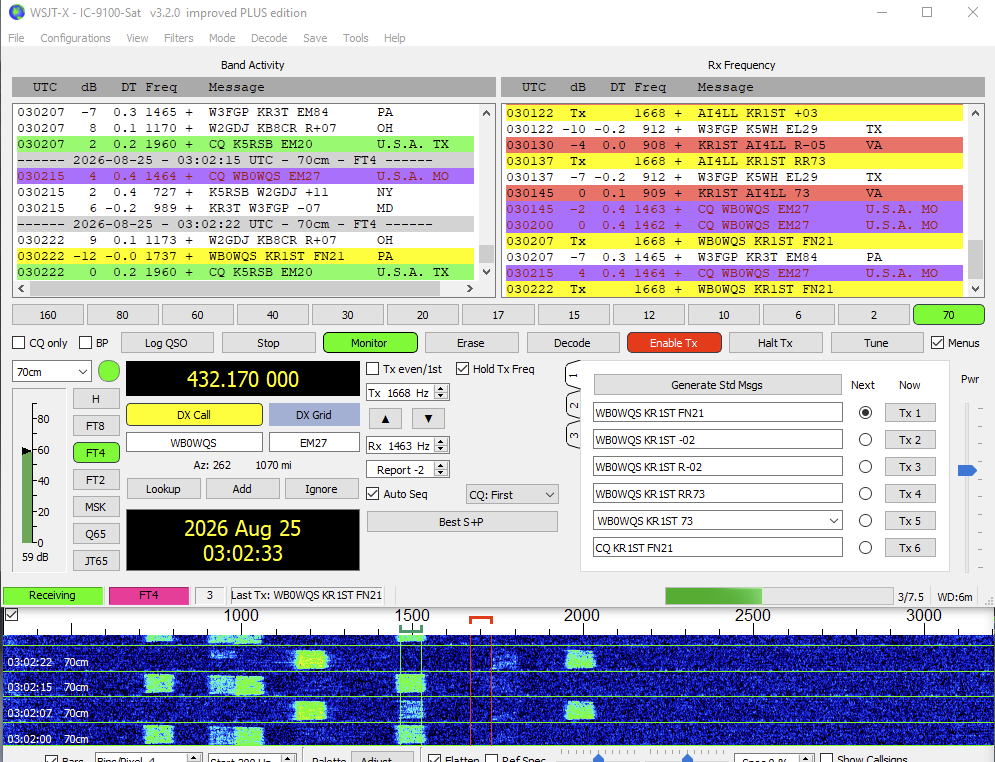
Task: Open the WB0WQS KR1ST 73 message dropdown
Action: (x=834, y=521)
